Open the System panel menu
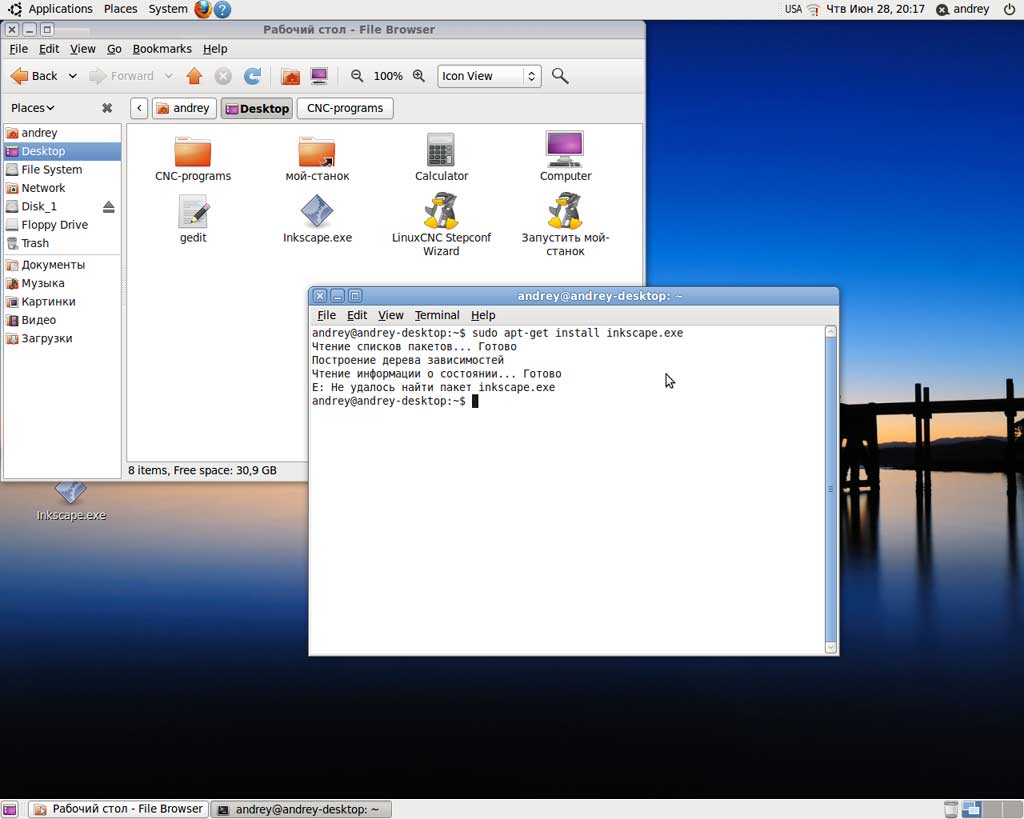The image size is (1024, 819). [168, 9]
